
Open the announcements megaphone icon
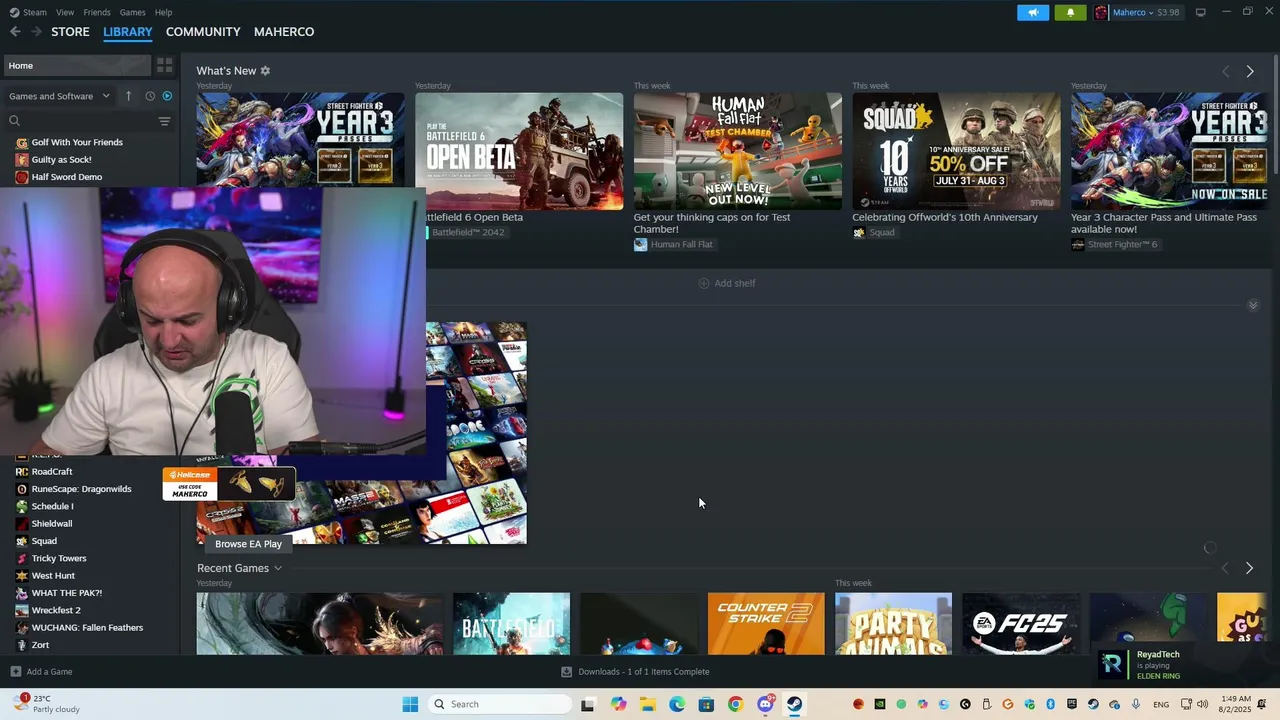pyautogui.click(x=1033, y=13)
